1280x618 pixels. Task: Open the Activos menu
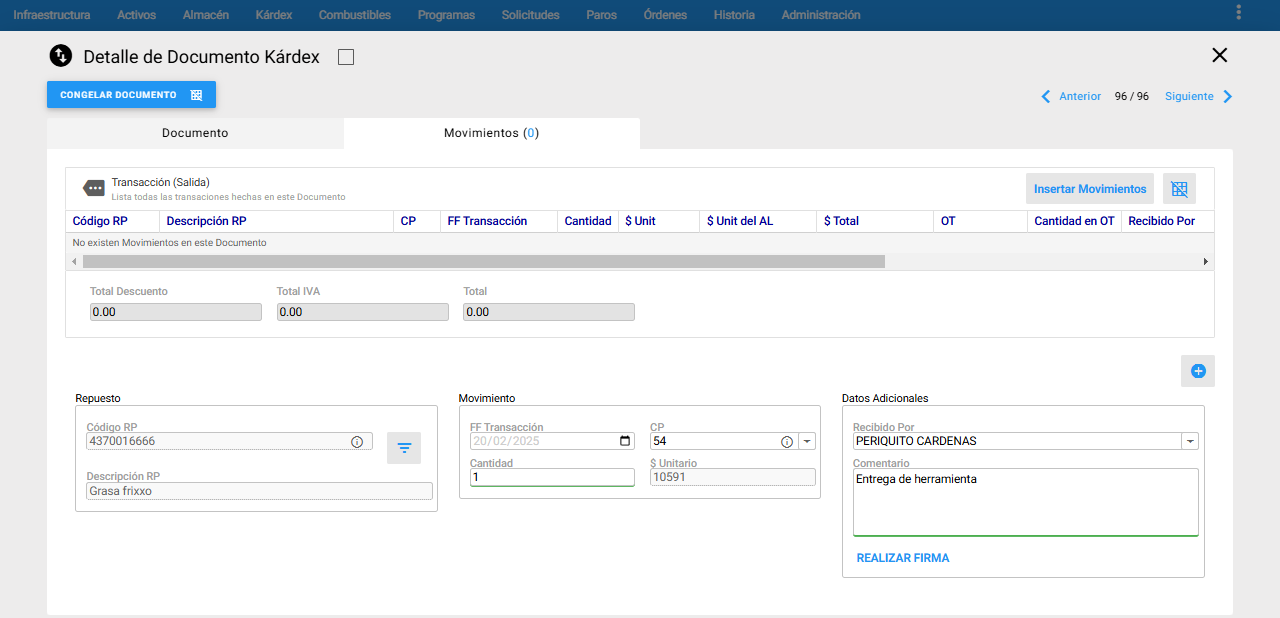(x=137, y=15)
